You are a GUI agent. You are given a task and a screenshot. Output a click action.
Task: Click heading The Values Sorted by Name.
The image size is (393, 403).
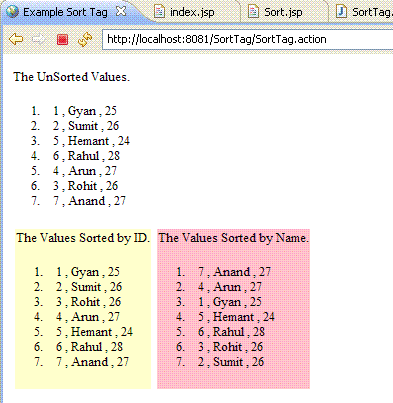[234, 238]
